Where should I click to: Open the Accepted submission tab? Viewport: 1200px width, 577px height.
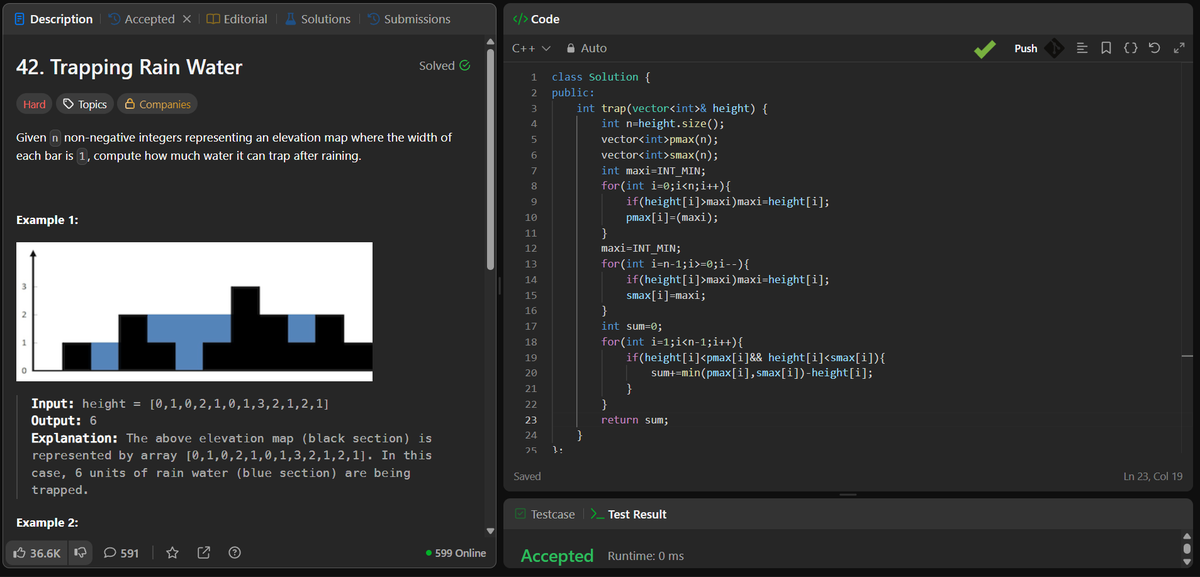tap(141, 19)
